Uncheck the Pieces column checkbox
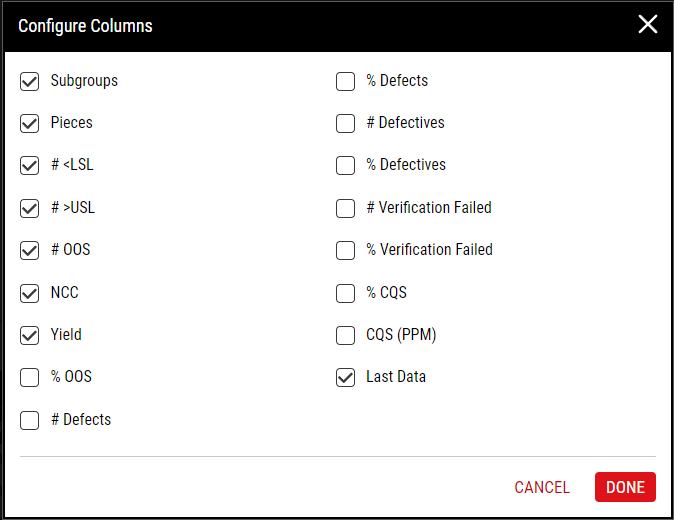 pyautogui.click(x=29, y=123)
